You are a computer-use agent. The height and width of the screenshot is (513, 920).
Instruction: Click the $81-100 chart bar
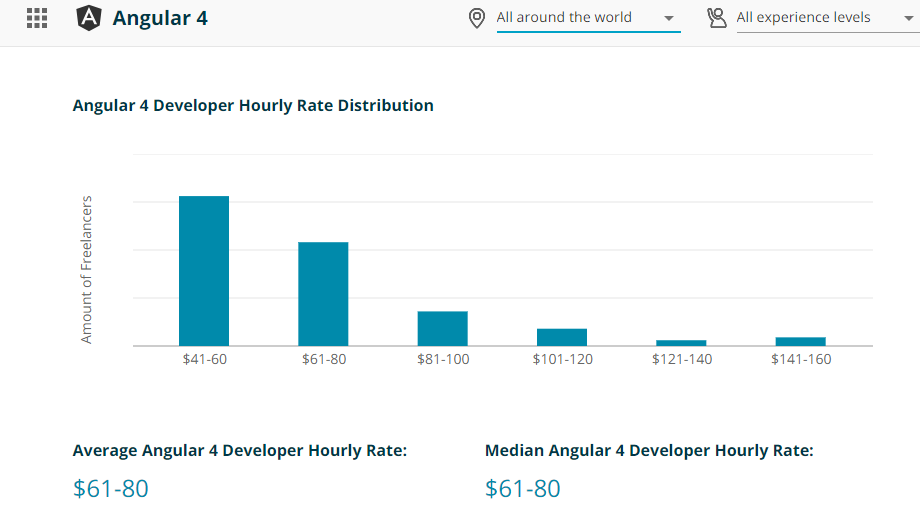coord(442,328)
